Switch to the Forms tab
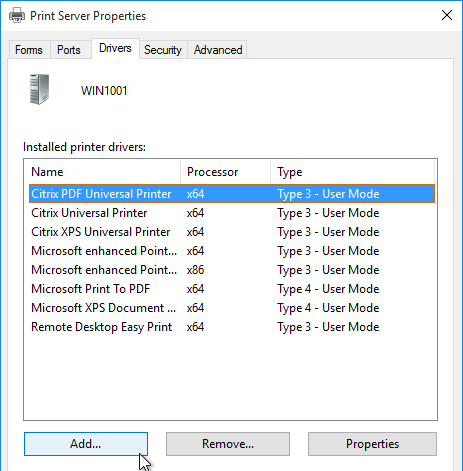Viewport: 463px width, 471px height. coord(29,50)
